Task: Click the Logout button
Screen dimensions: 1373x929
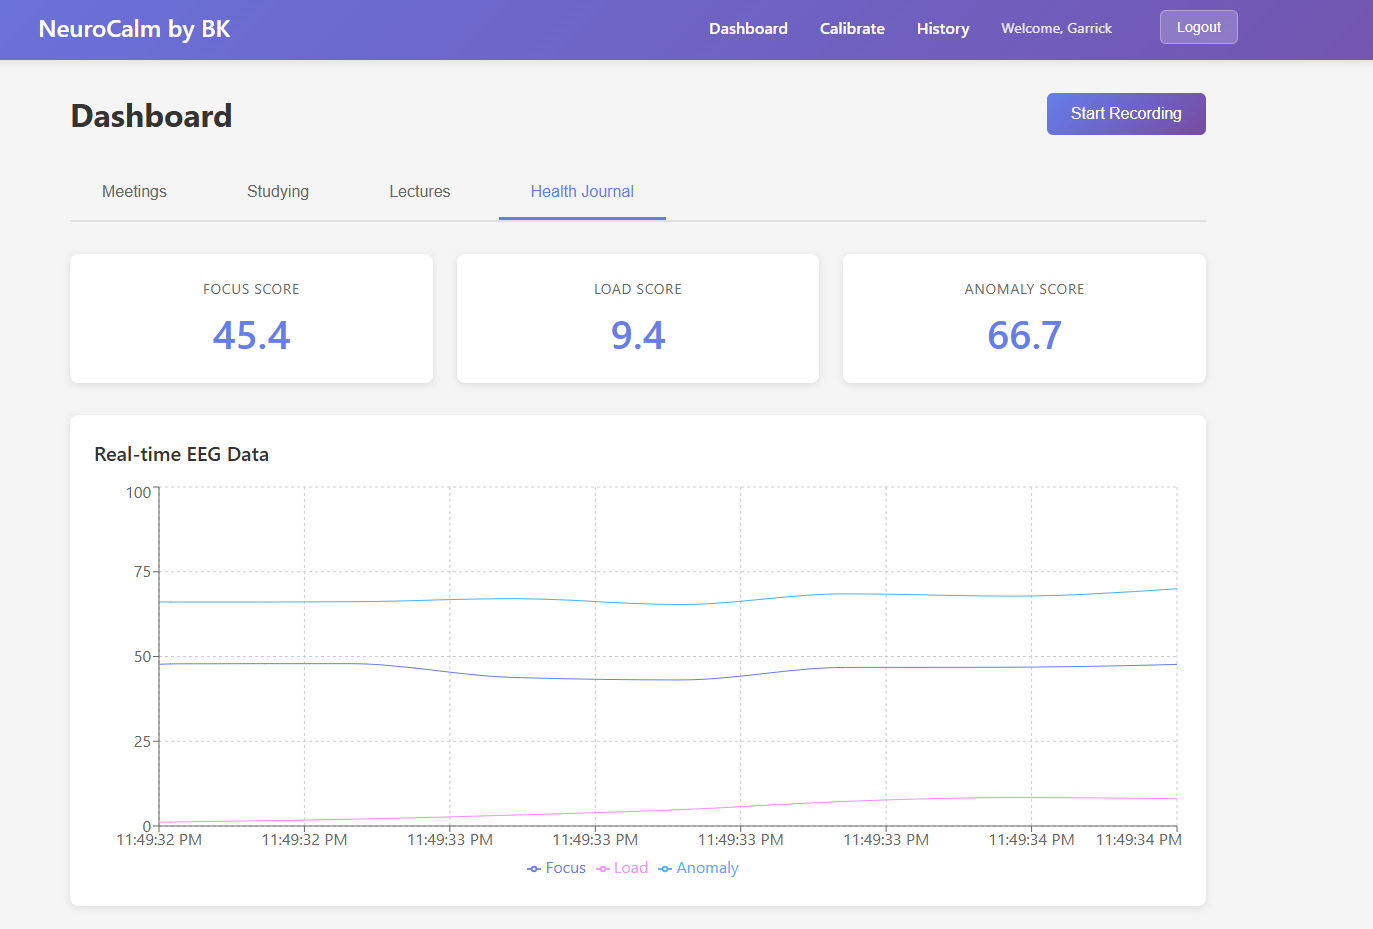Action: point(1198,27)
